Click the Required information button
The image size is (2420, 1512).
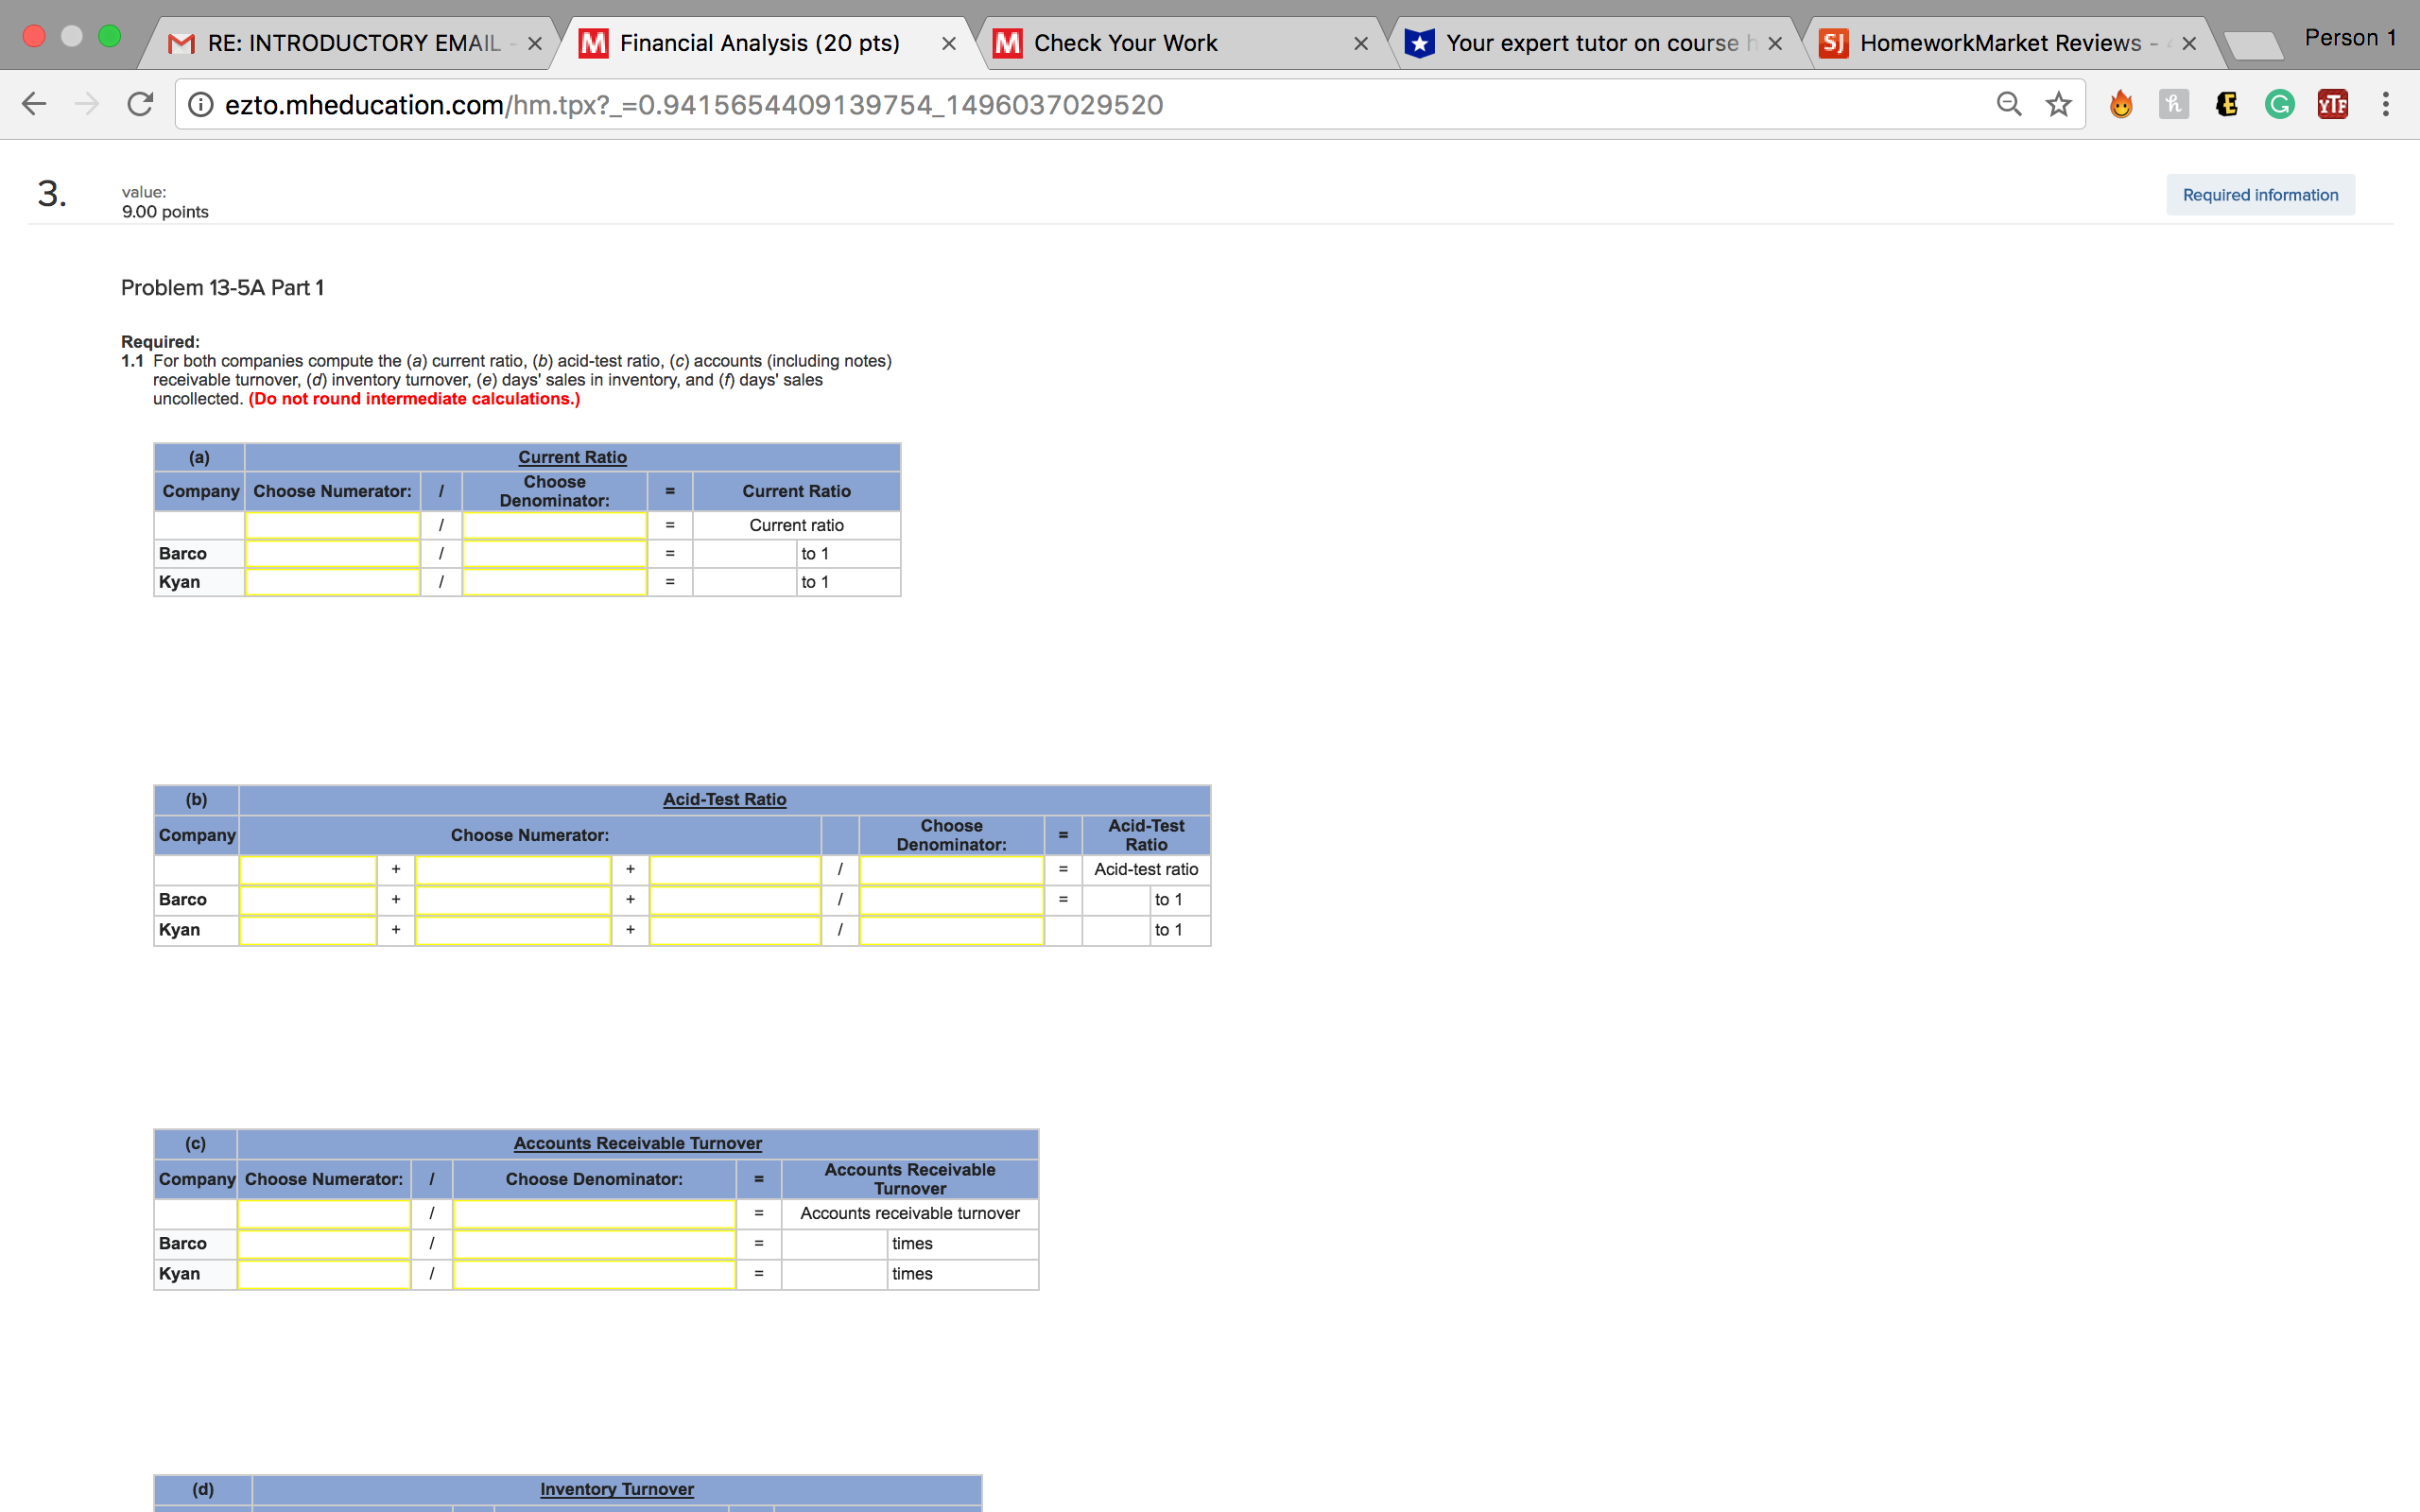[x=2260, y=194]
